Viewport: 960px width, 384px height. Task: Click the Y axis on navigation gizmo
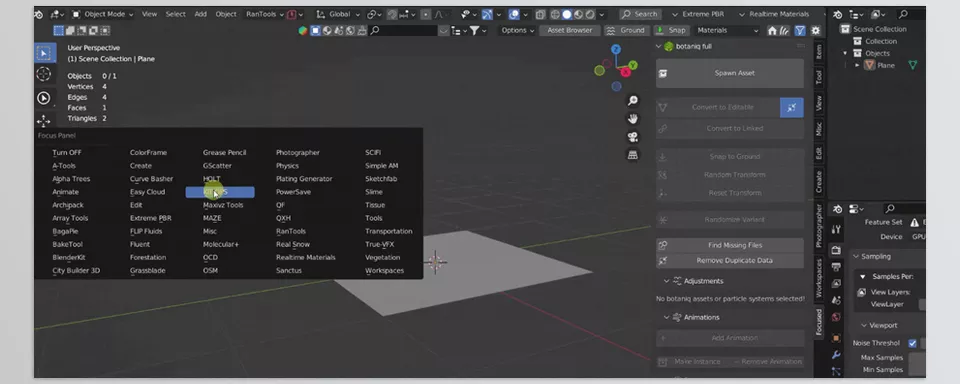point(632,65)
